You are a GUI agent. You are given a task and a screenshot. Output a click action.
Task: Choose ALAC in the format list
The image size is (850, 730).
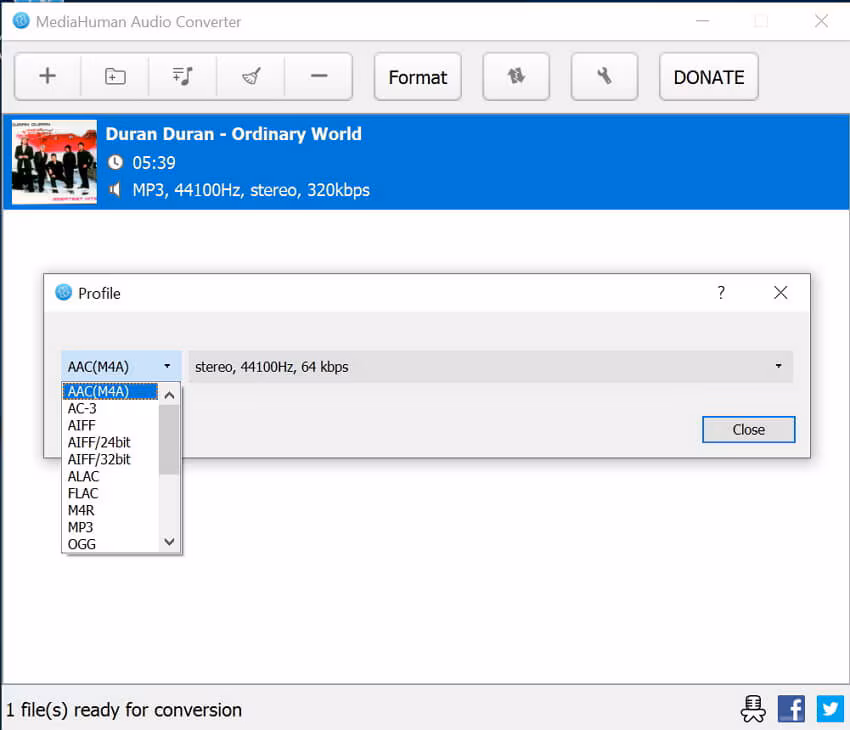click(110, 476)
